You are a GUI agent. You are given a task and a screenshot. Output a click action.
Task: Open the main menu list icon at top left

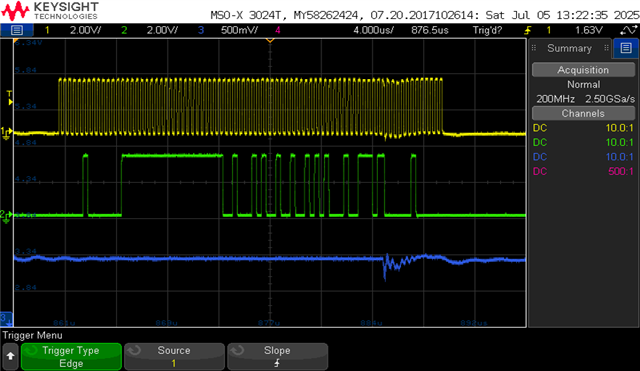pos(17,30)
